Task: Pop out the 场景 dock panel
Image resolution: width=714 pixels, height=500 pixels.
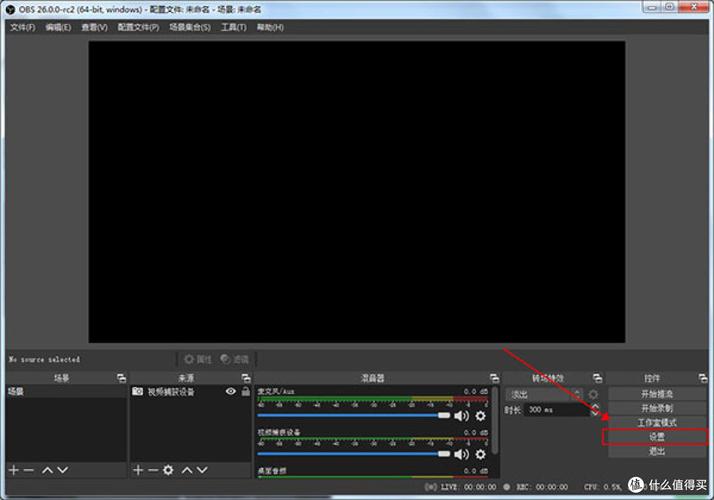Action: click(x=121, y=378)
